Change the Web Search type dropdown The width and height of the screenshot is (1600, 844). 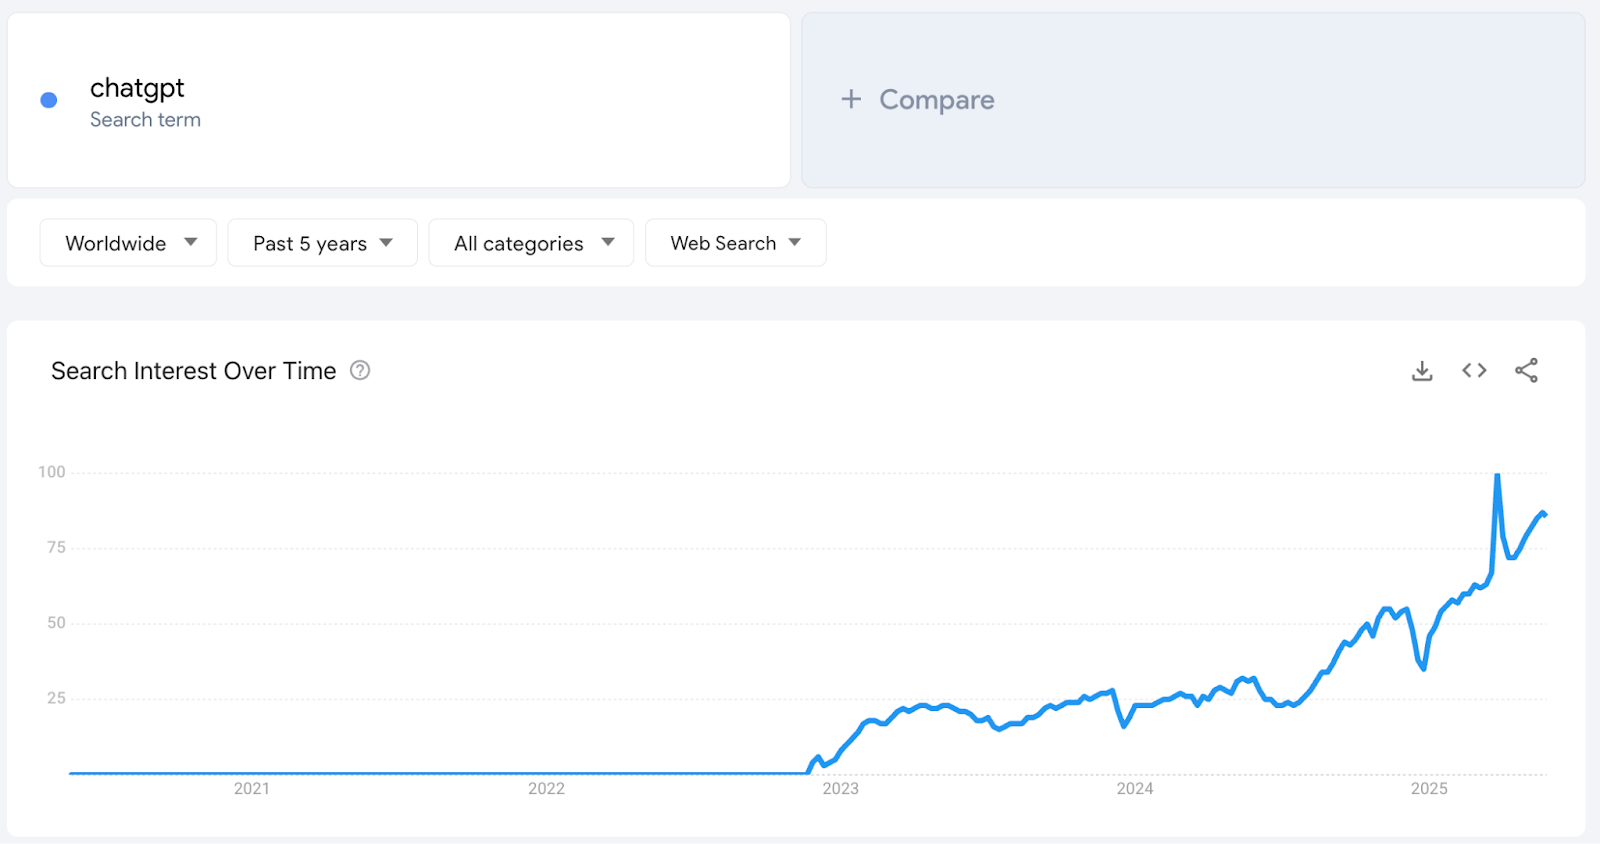[735, 242]
